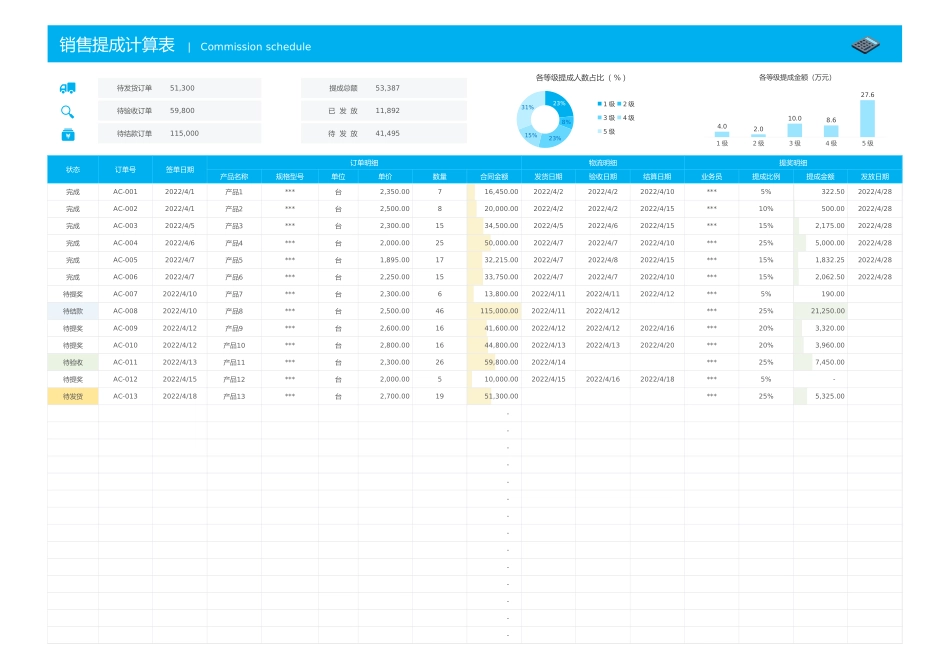The width and height of the screenshot is (950, 672).
Task: Click the 提成总额 value 53,387
Action: [387, 88]
